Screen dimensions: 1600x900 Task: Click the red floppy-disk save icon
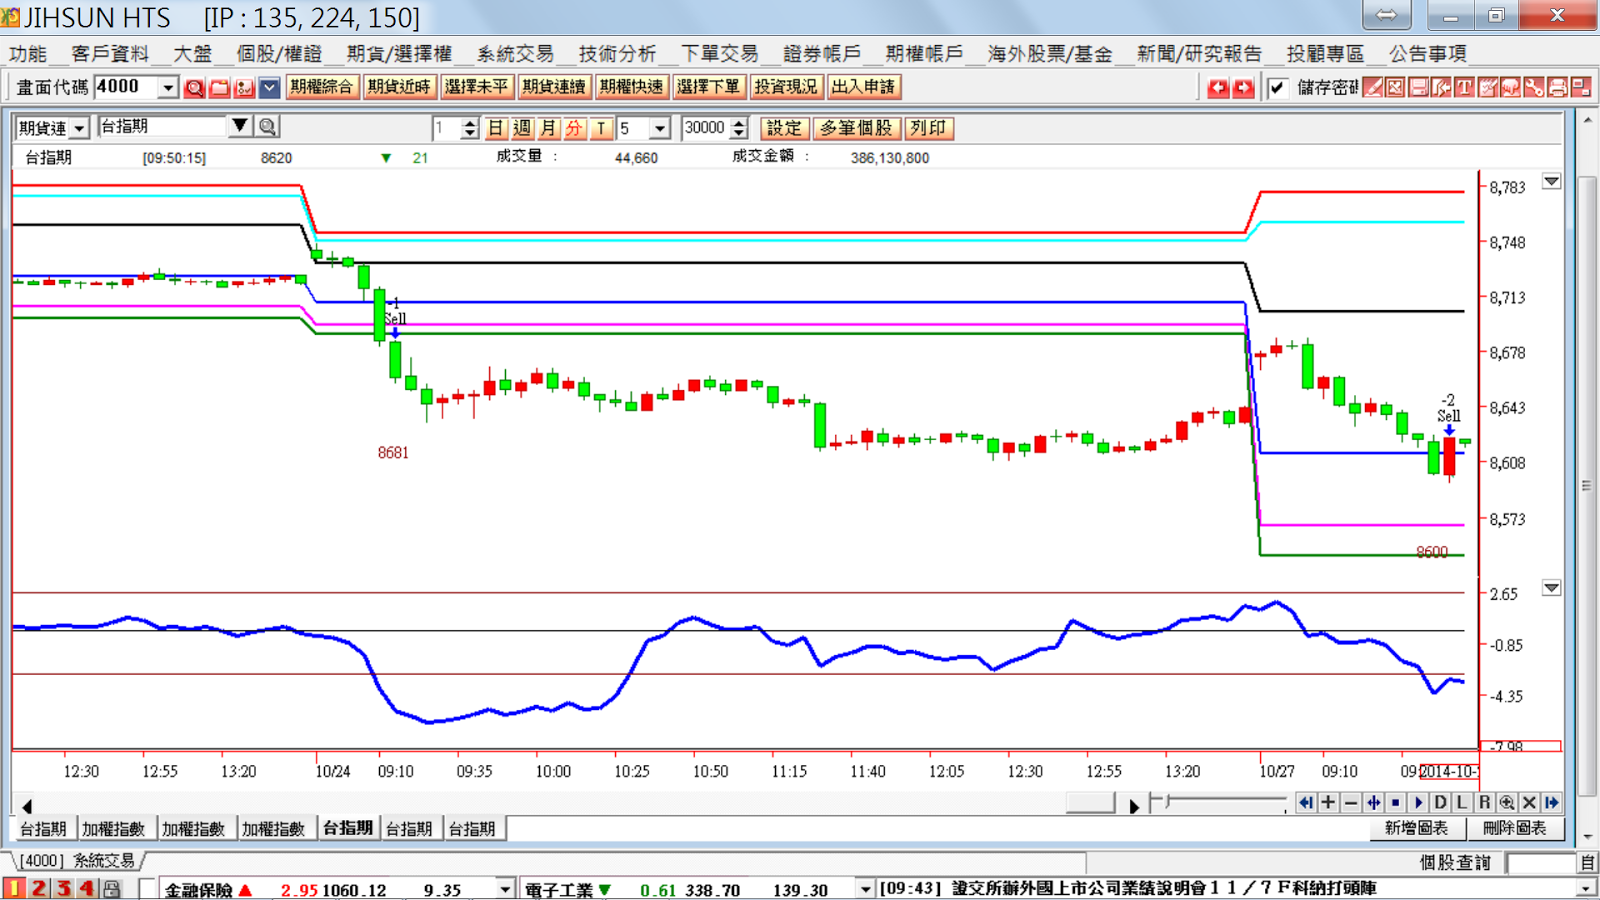pyautogui.click(x=1418, y=88)
